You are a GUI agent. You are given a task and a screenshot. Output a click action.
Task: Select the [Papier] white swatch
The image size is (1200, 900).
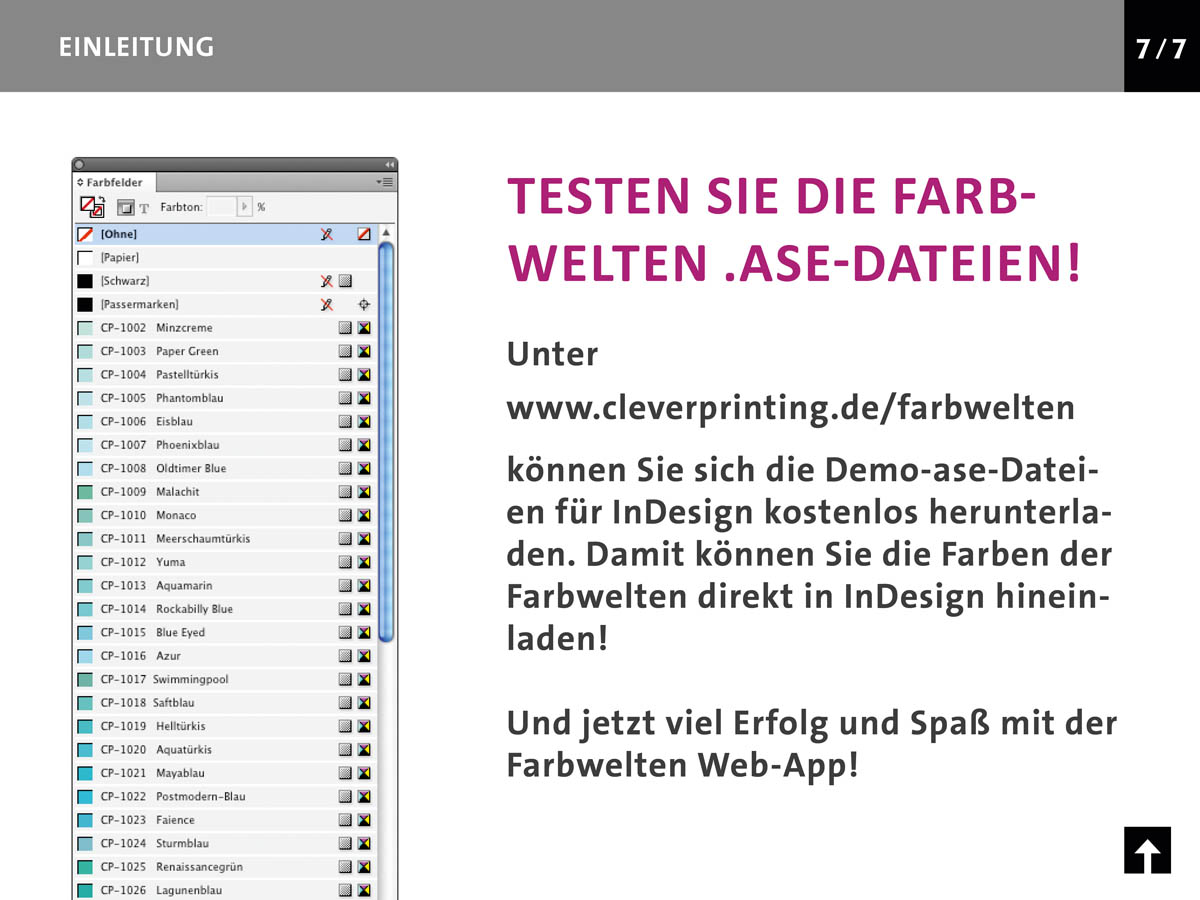[85, 257]
